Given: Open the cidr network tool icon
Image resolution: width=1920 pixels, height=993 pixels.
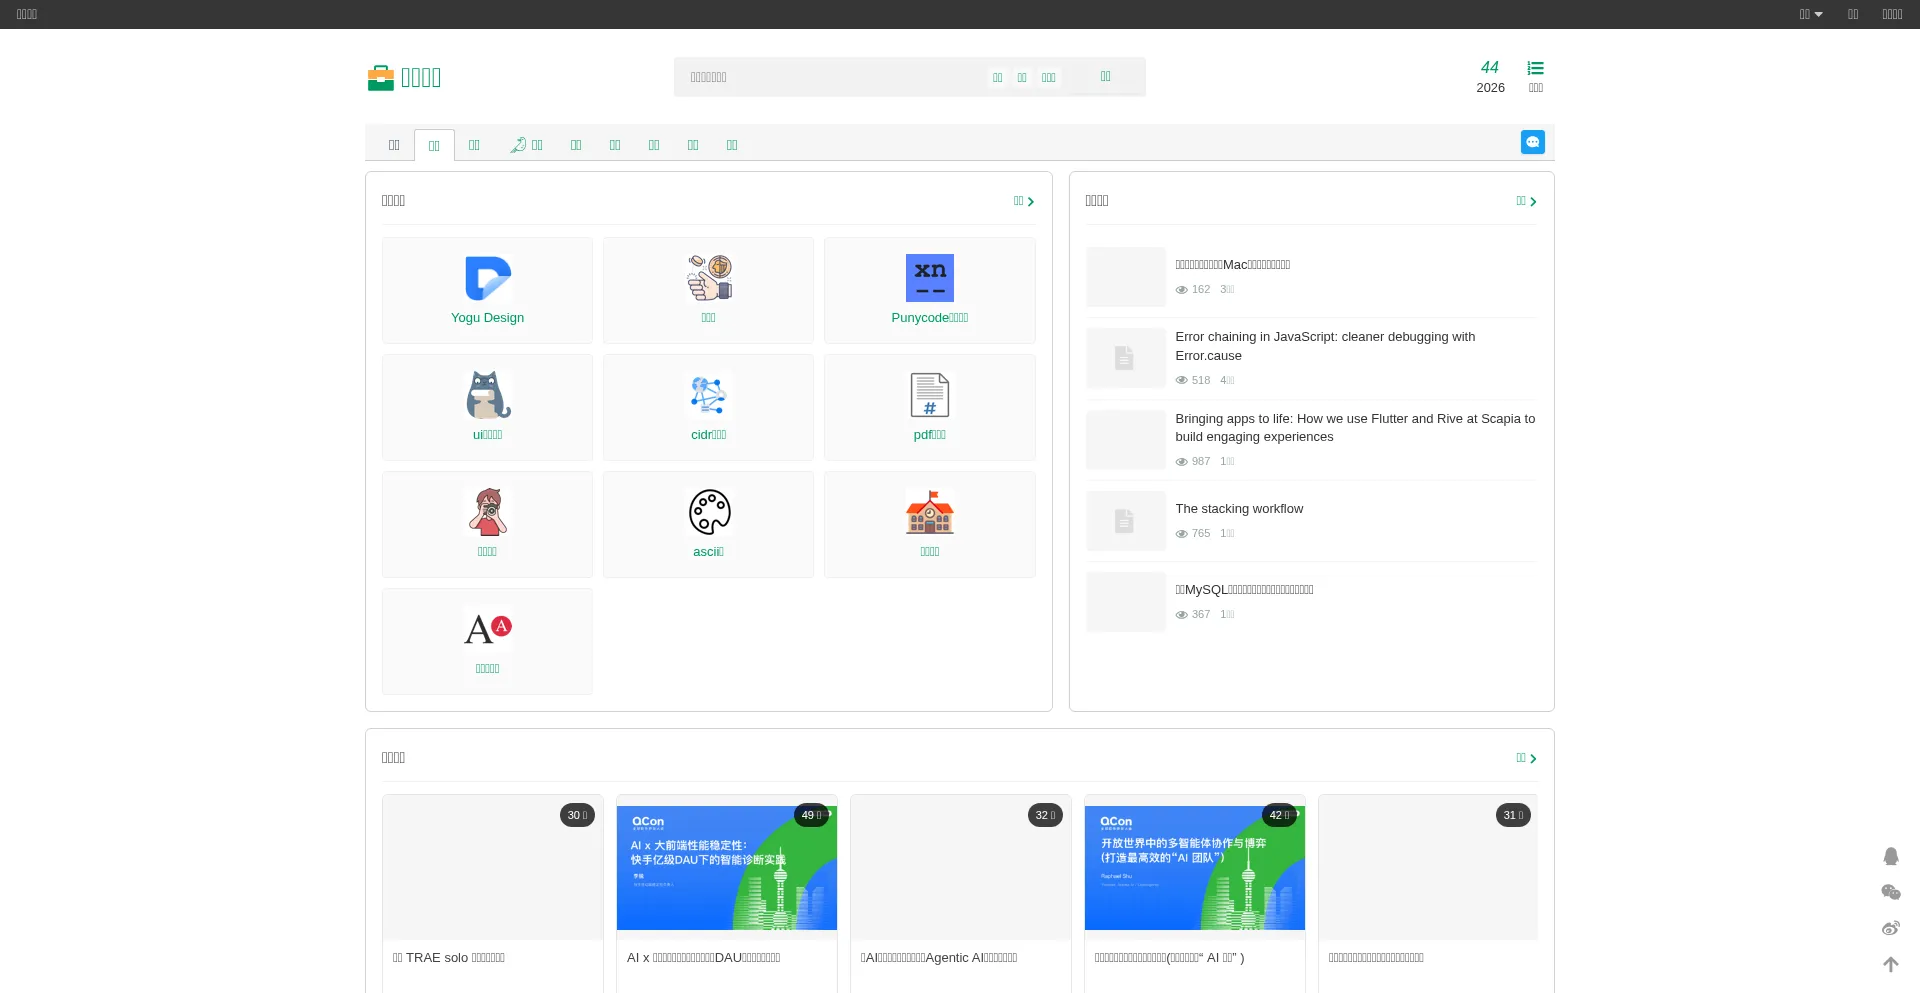Looking at the screenshot, I should coord(708,395).
